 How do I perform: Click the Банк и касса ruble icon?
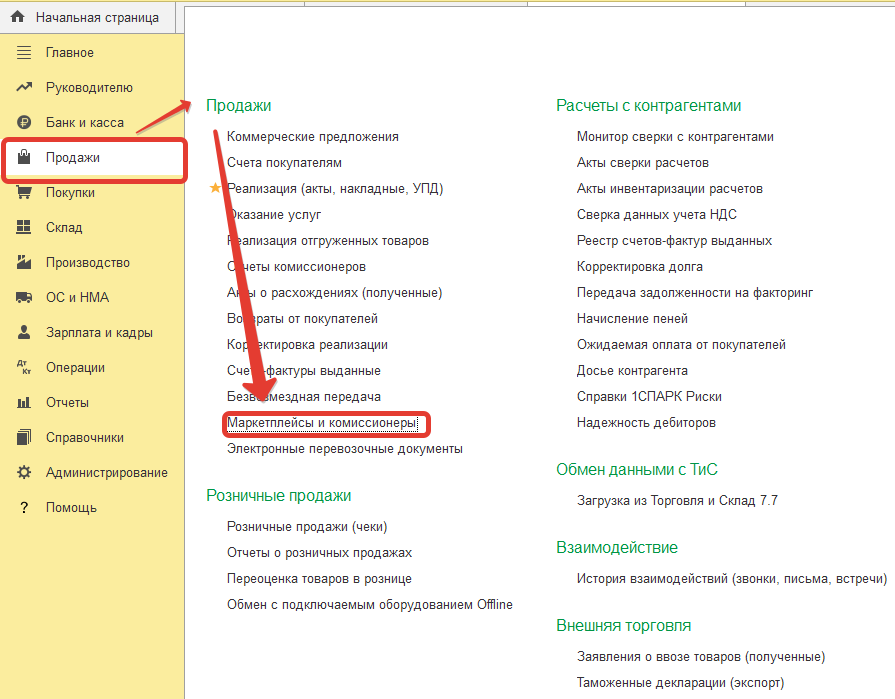[x=24, y=123]
